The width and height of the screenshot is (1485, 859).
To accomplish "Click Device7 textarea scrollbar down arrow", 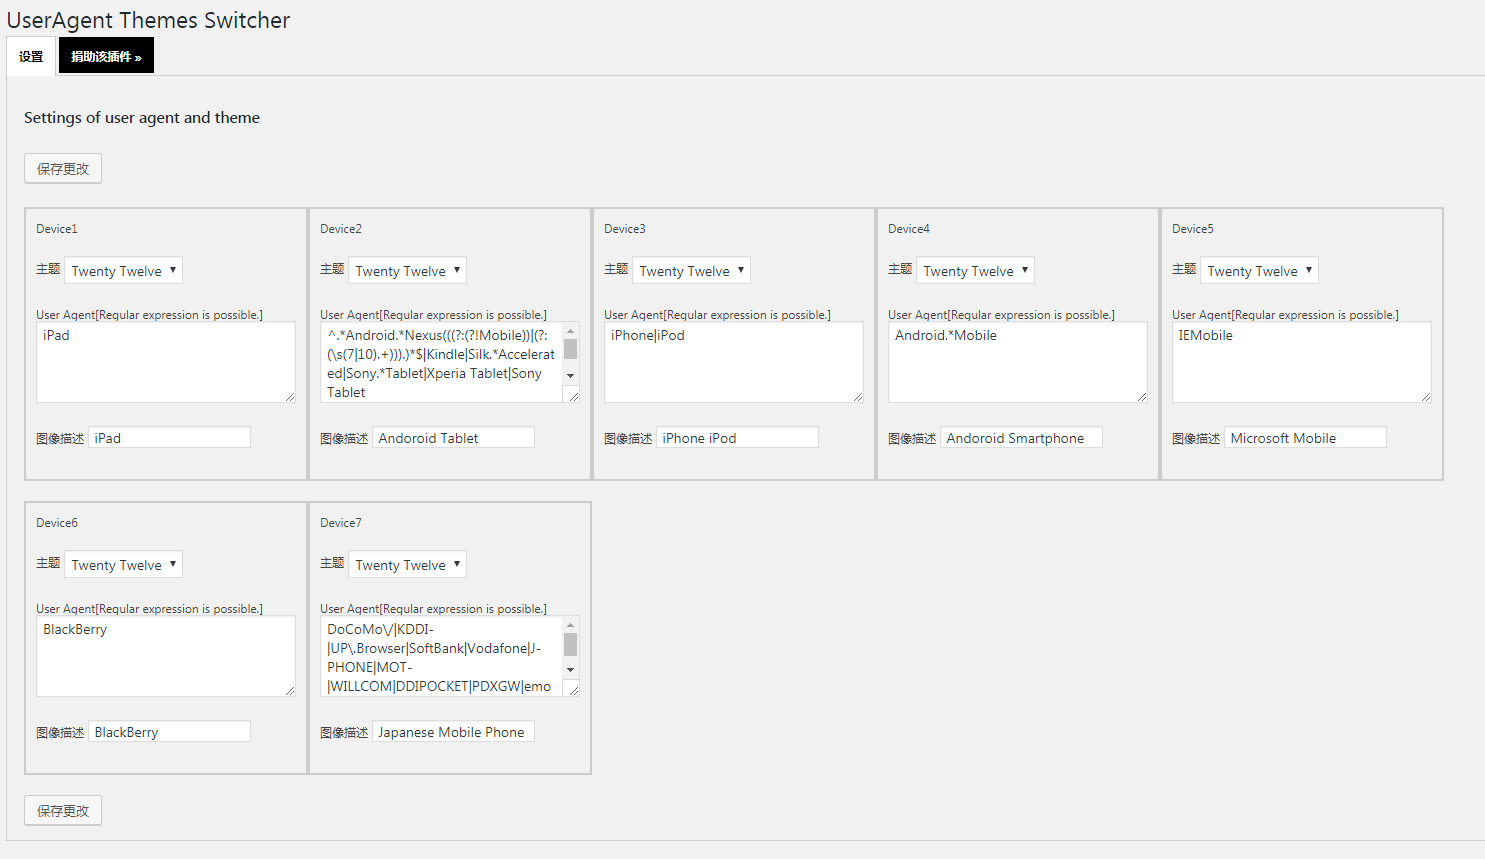I will 571,670.
